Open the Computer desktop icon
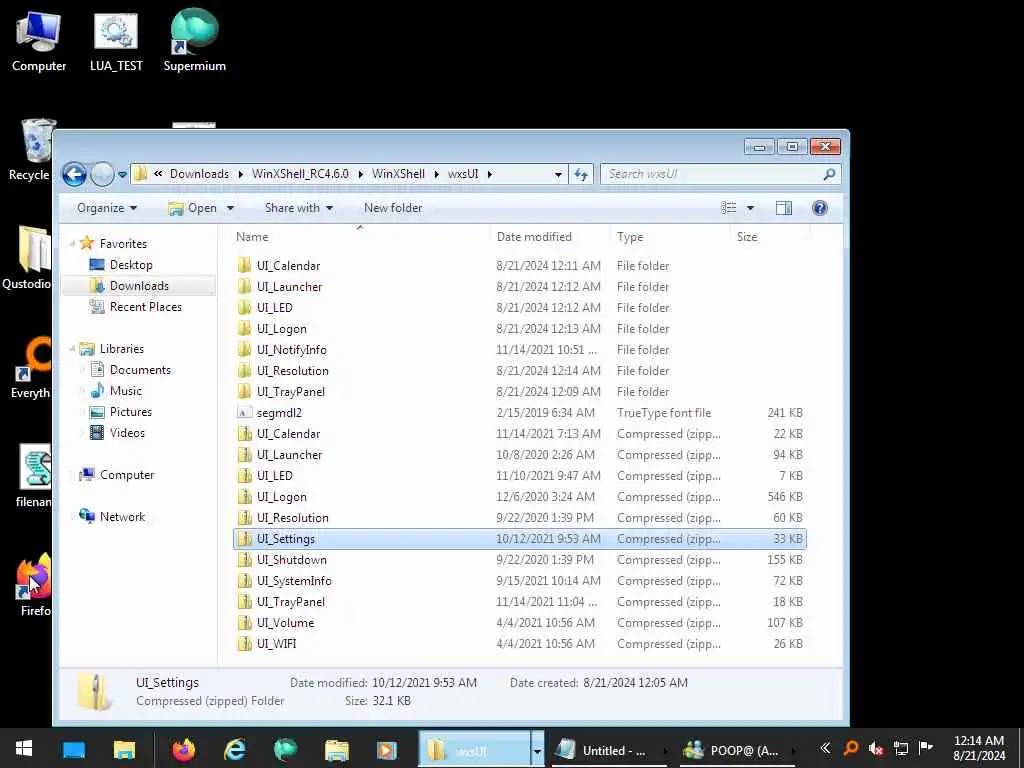Screen dimensions: 1024x768 click(x=39, y=41)
